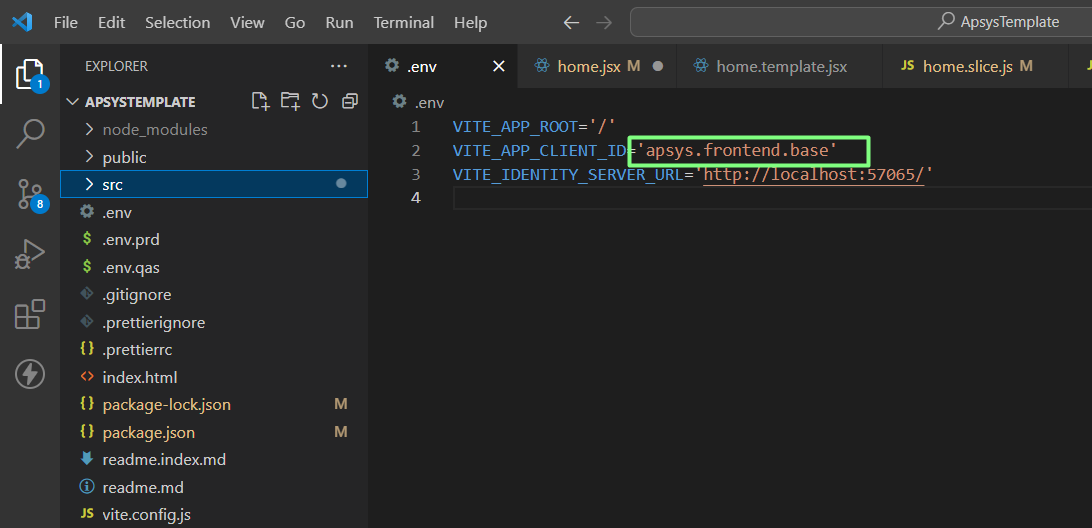
Task: Open Source Control view with 8 changes
Action: 30,194
